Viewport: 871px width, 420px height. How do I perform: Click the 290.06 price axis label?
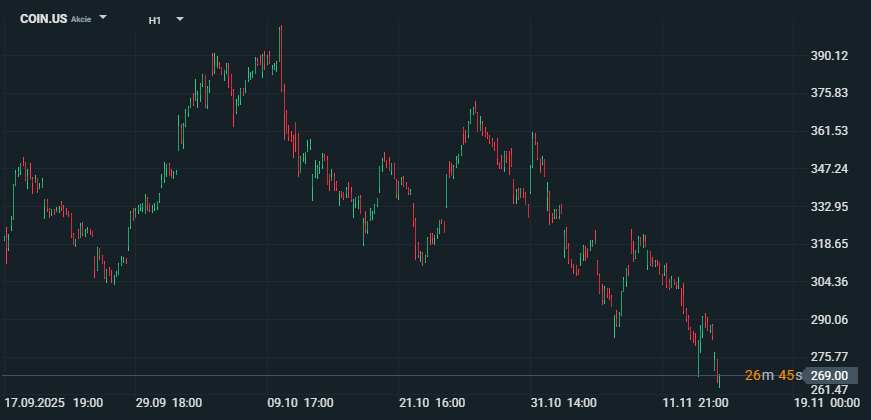tap(829, 320)
